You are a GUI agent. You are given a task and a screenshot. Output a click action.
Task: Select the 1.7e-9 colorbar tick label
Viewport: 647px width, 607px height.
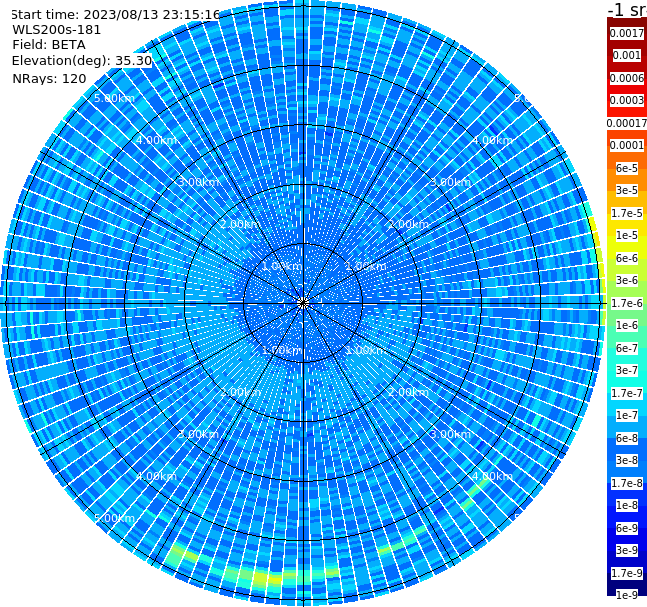pyautogui.click(x=627, y=573)
